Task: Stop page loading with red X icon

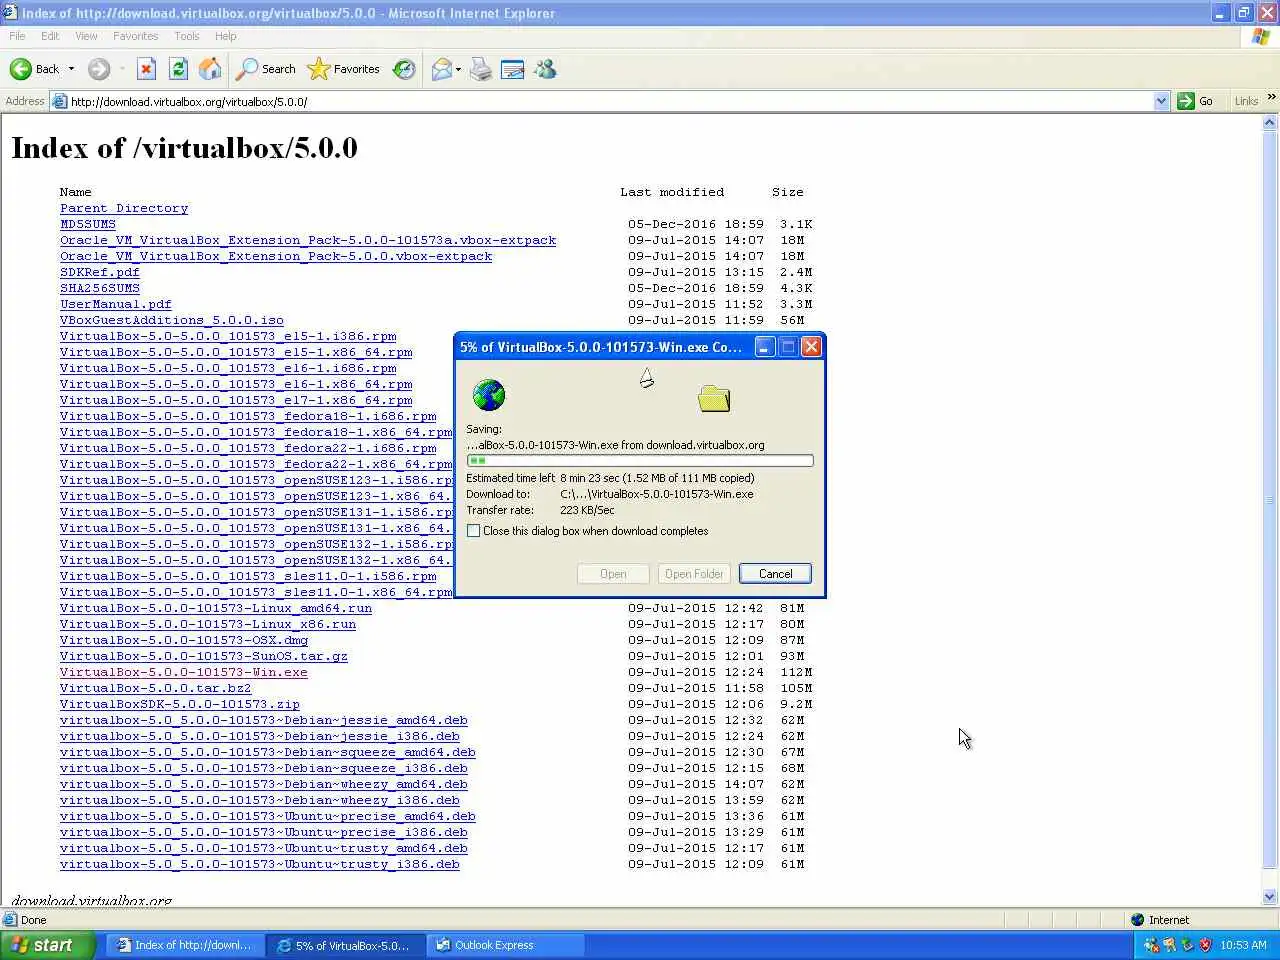Action: tap(146, 69)
